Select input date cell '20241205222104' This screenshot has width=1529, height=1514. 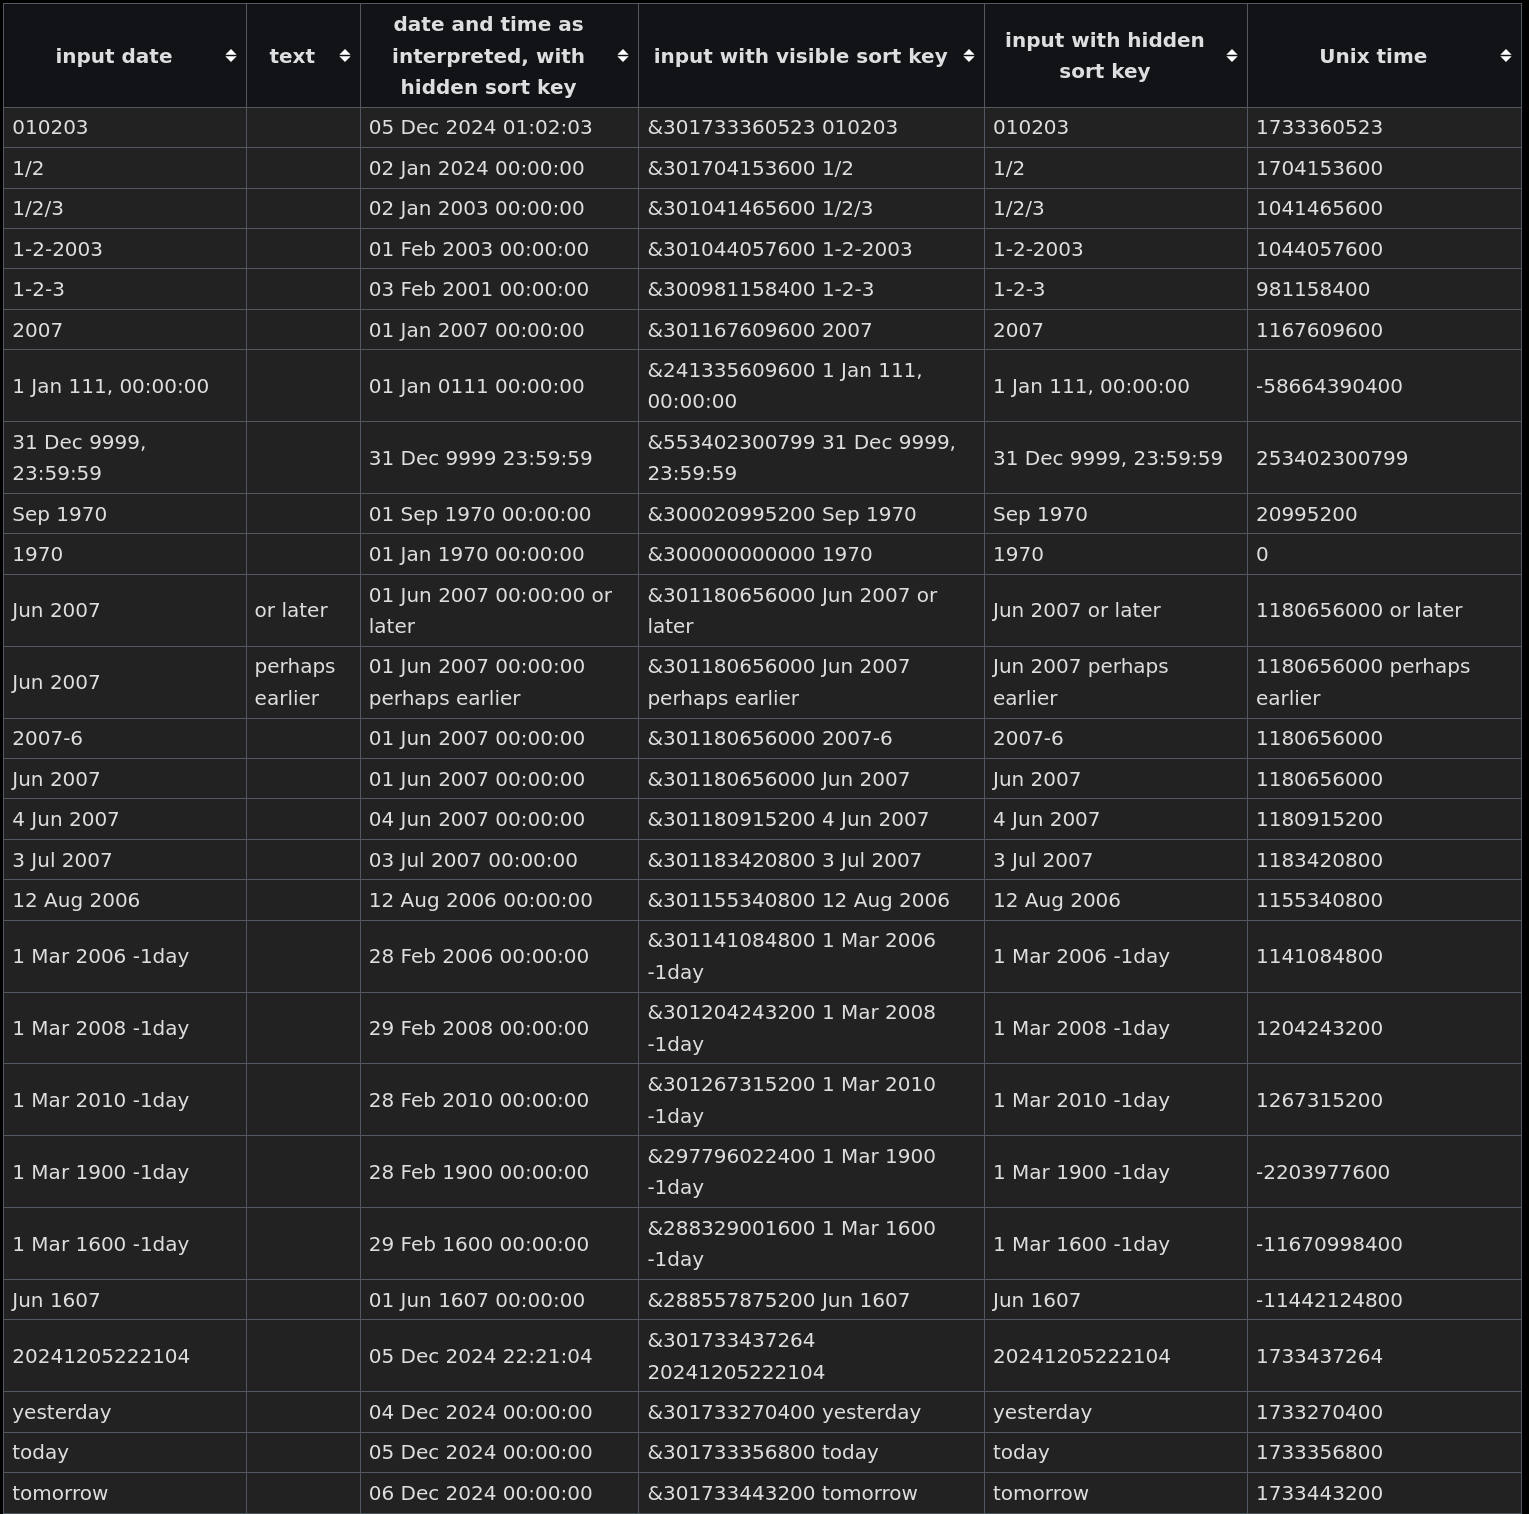(x=125, y=1356)
